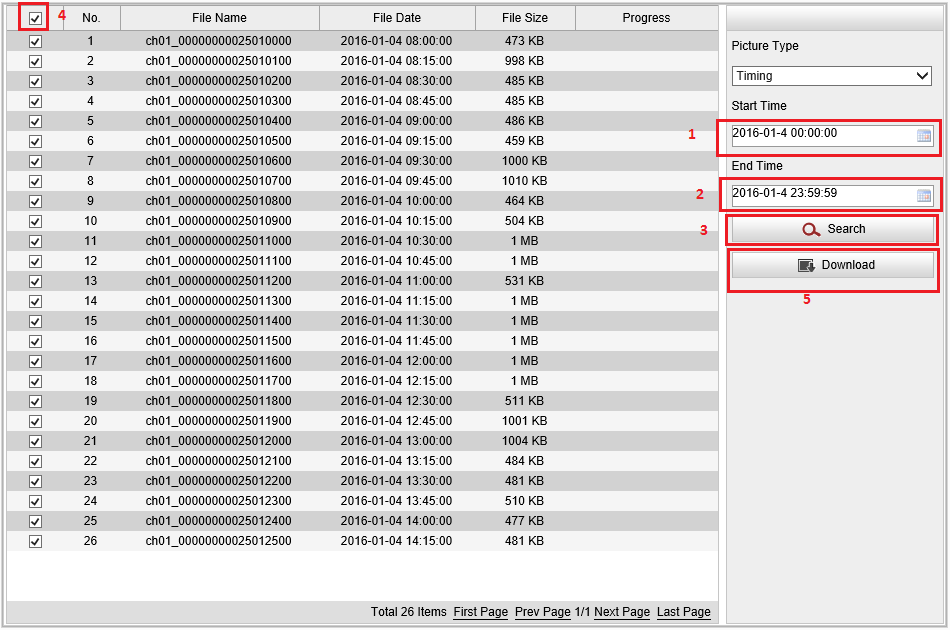Click the Progress column header

coord(646,18)
